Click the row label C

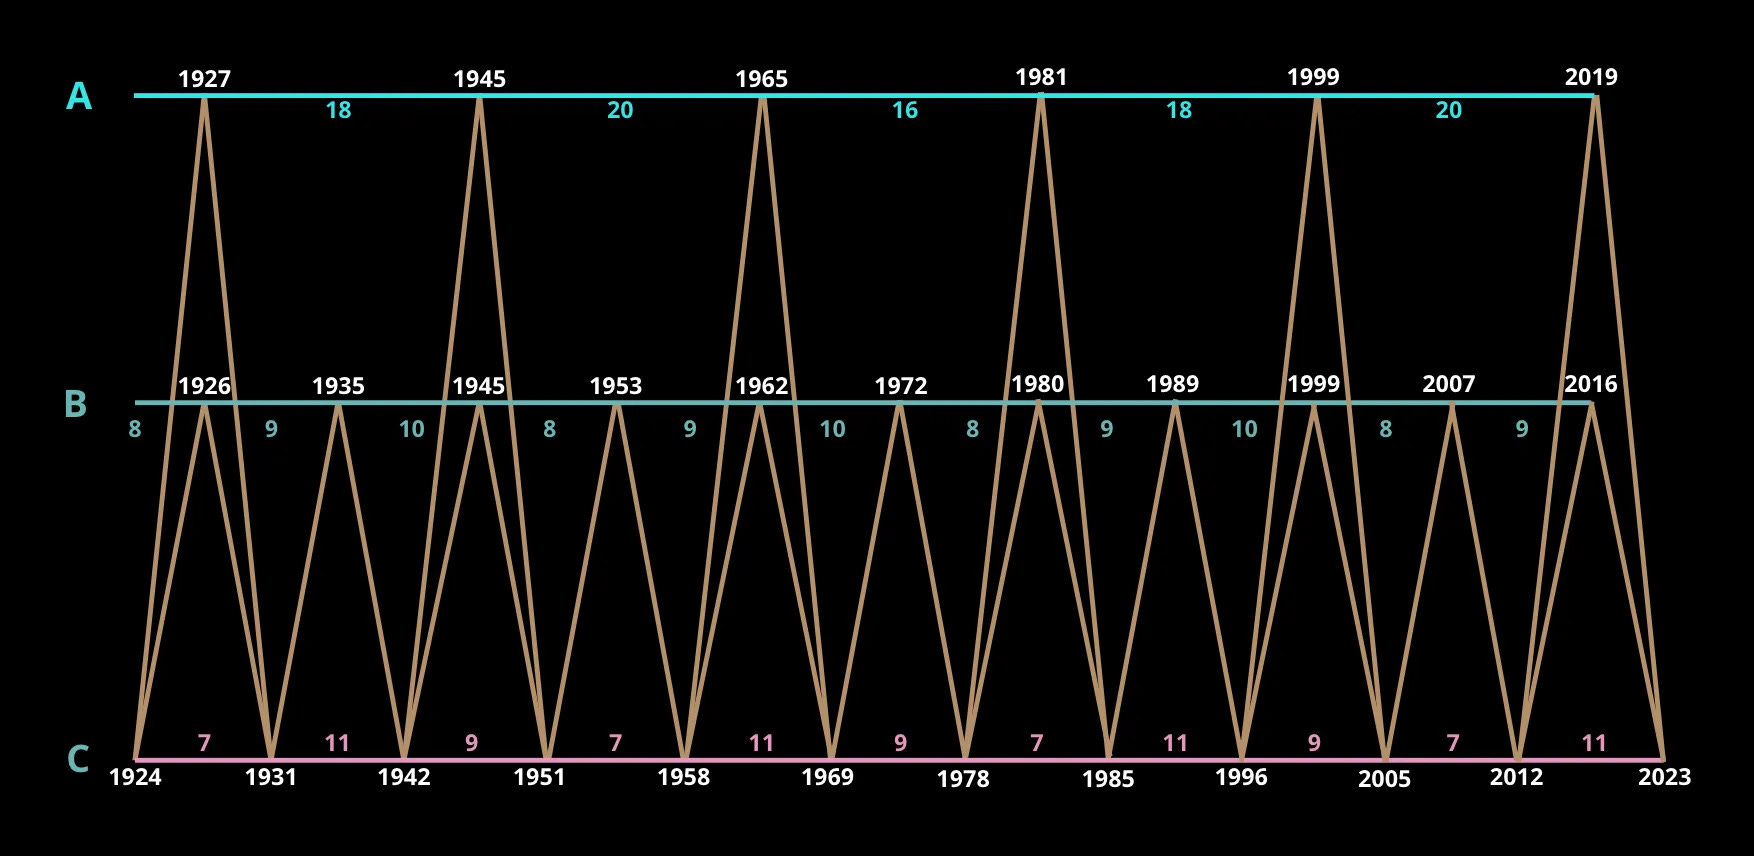click(x=78, y=760)
